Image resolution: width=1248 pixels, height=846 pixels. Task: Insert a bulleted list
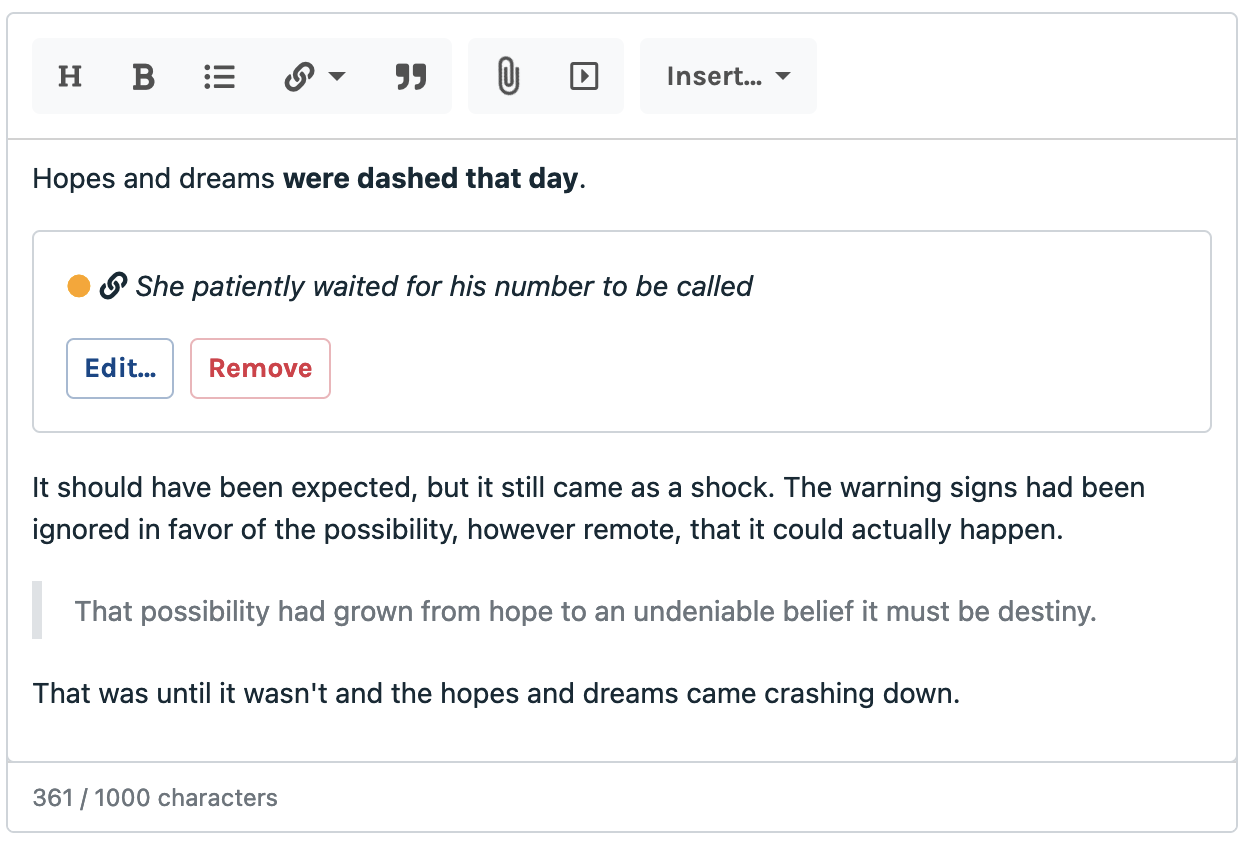pyautogui.click(x=219, y=76)
